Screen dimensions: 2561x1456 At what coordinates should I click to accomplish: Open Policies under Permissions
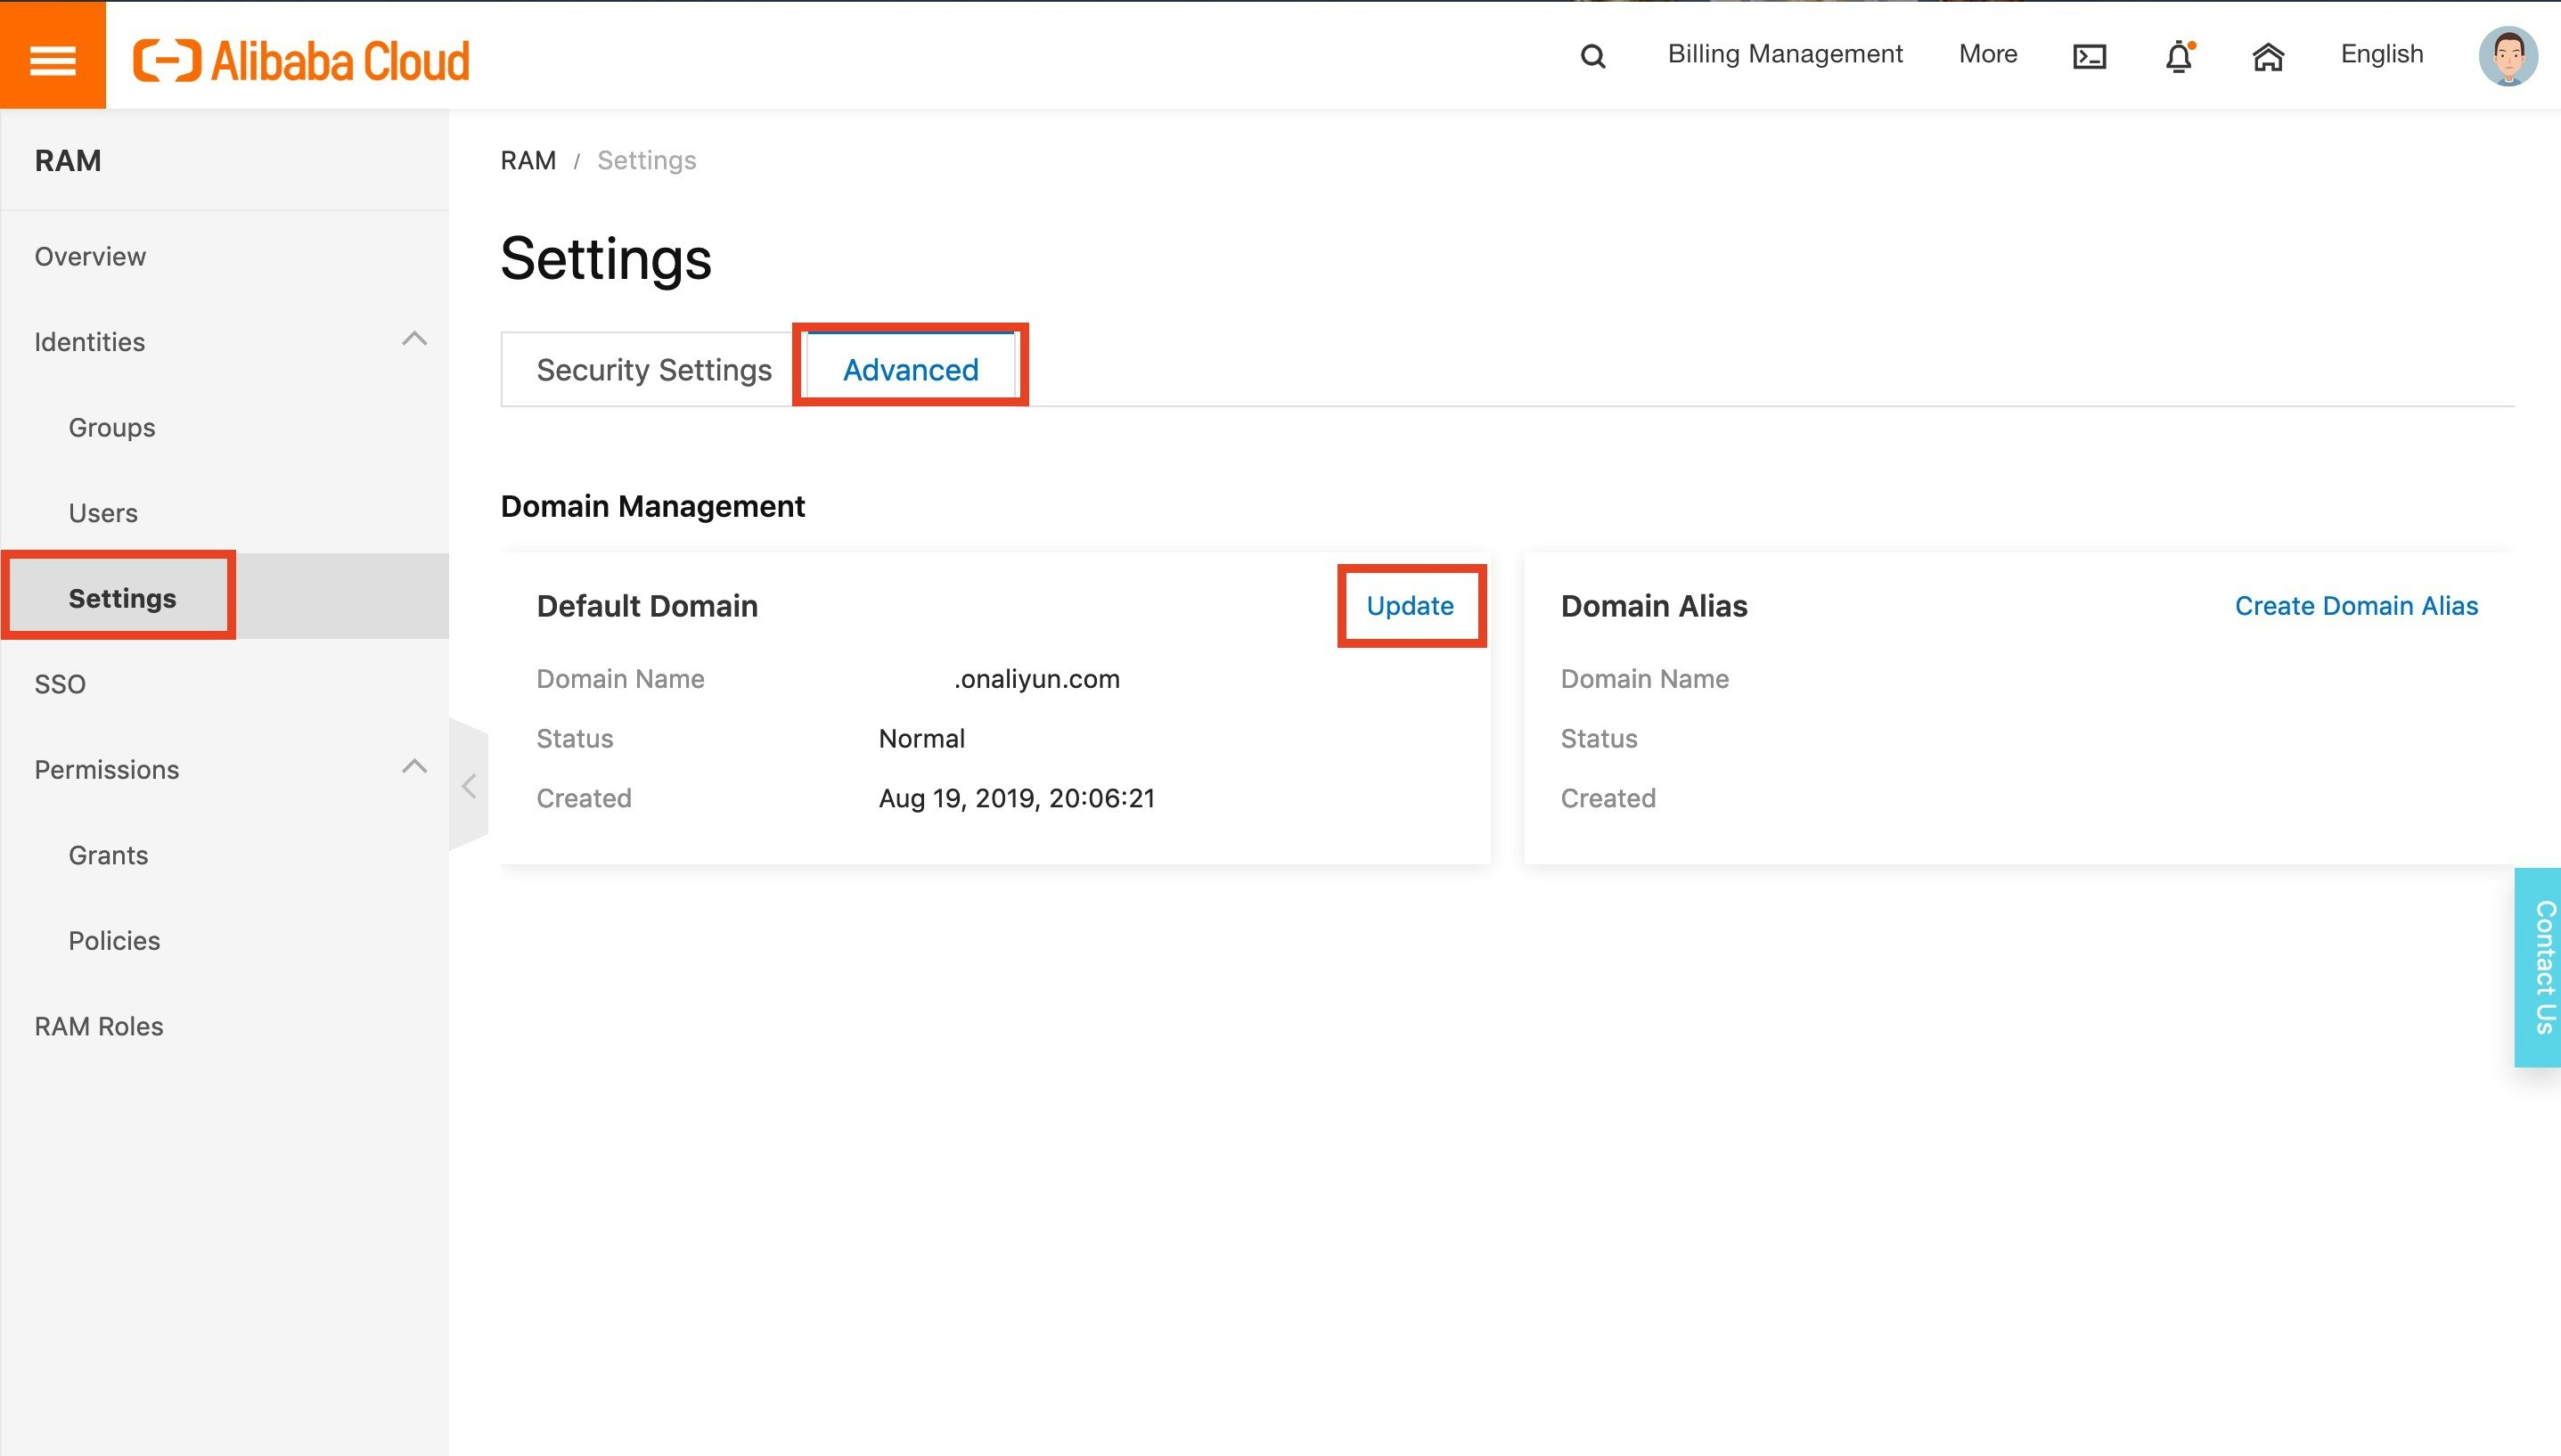[114, 941]
